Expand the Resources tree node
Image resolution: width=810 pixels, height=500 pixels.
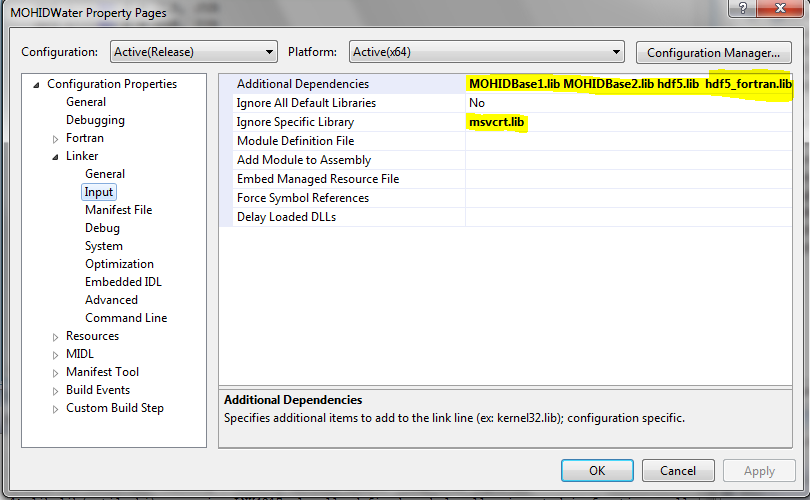point(56,337)
